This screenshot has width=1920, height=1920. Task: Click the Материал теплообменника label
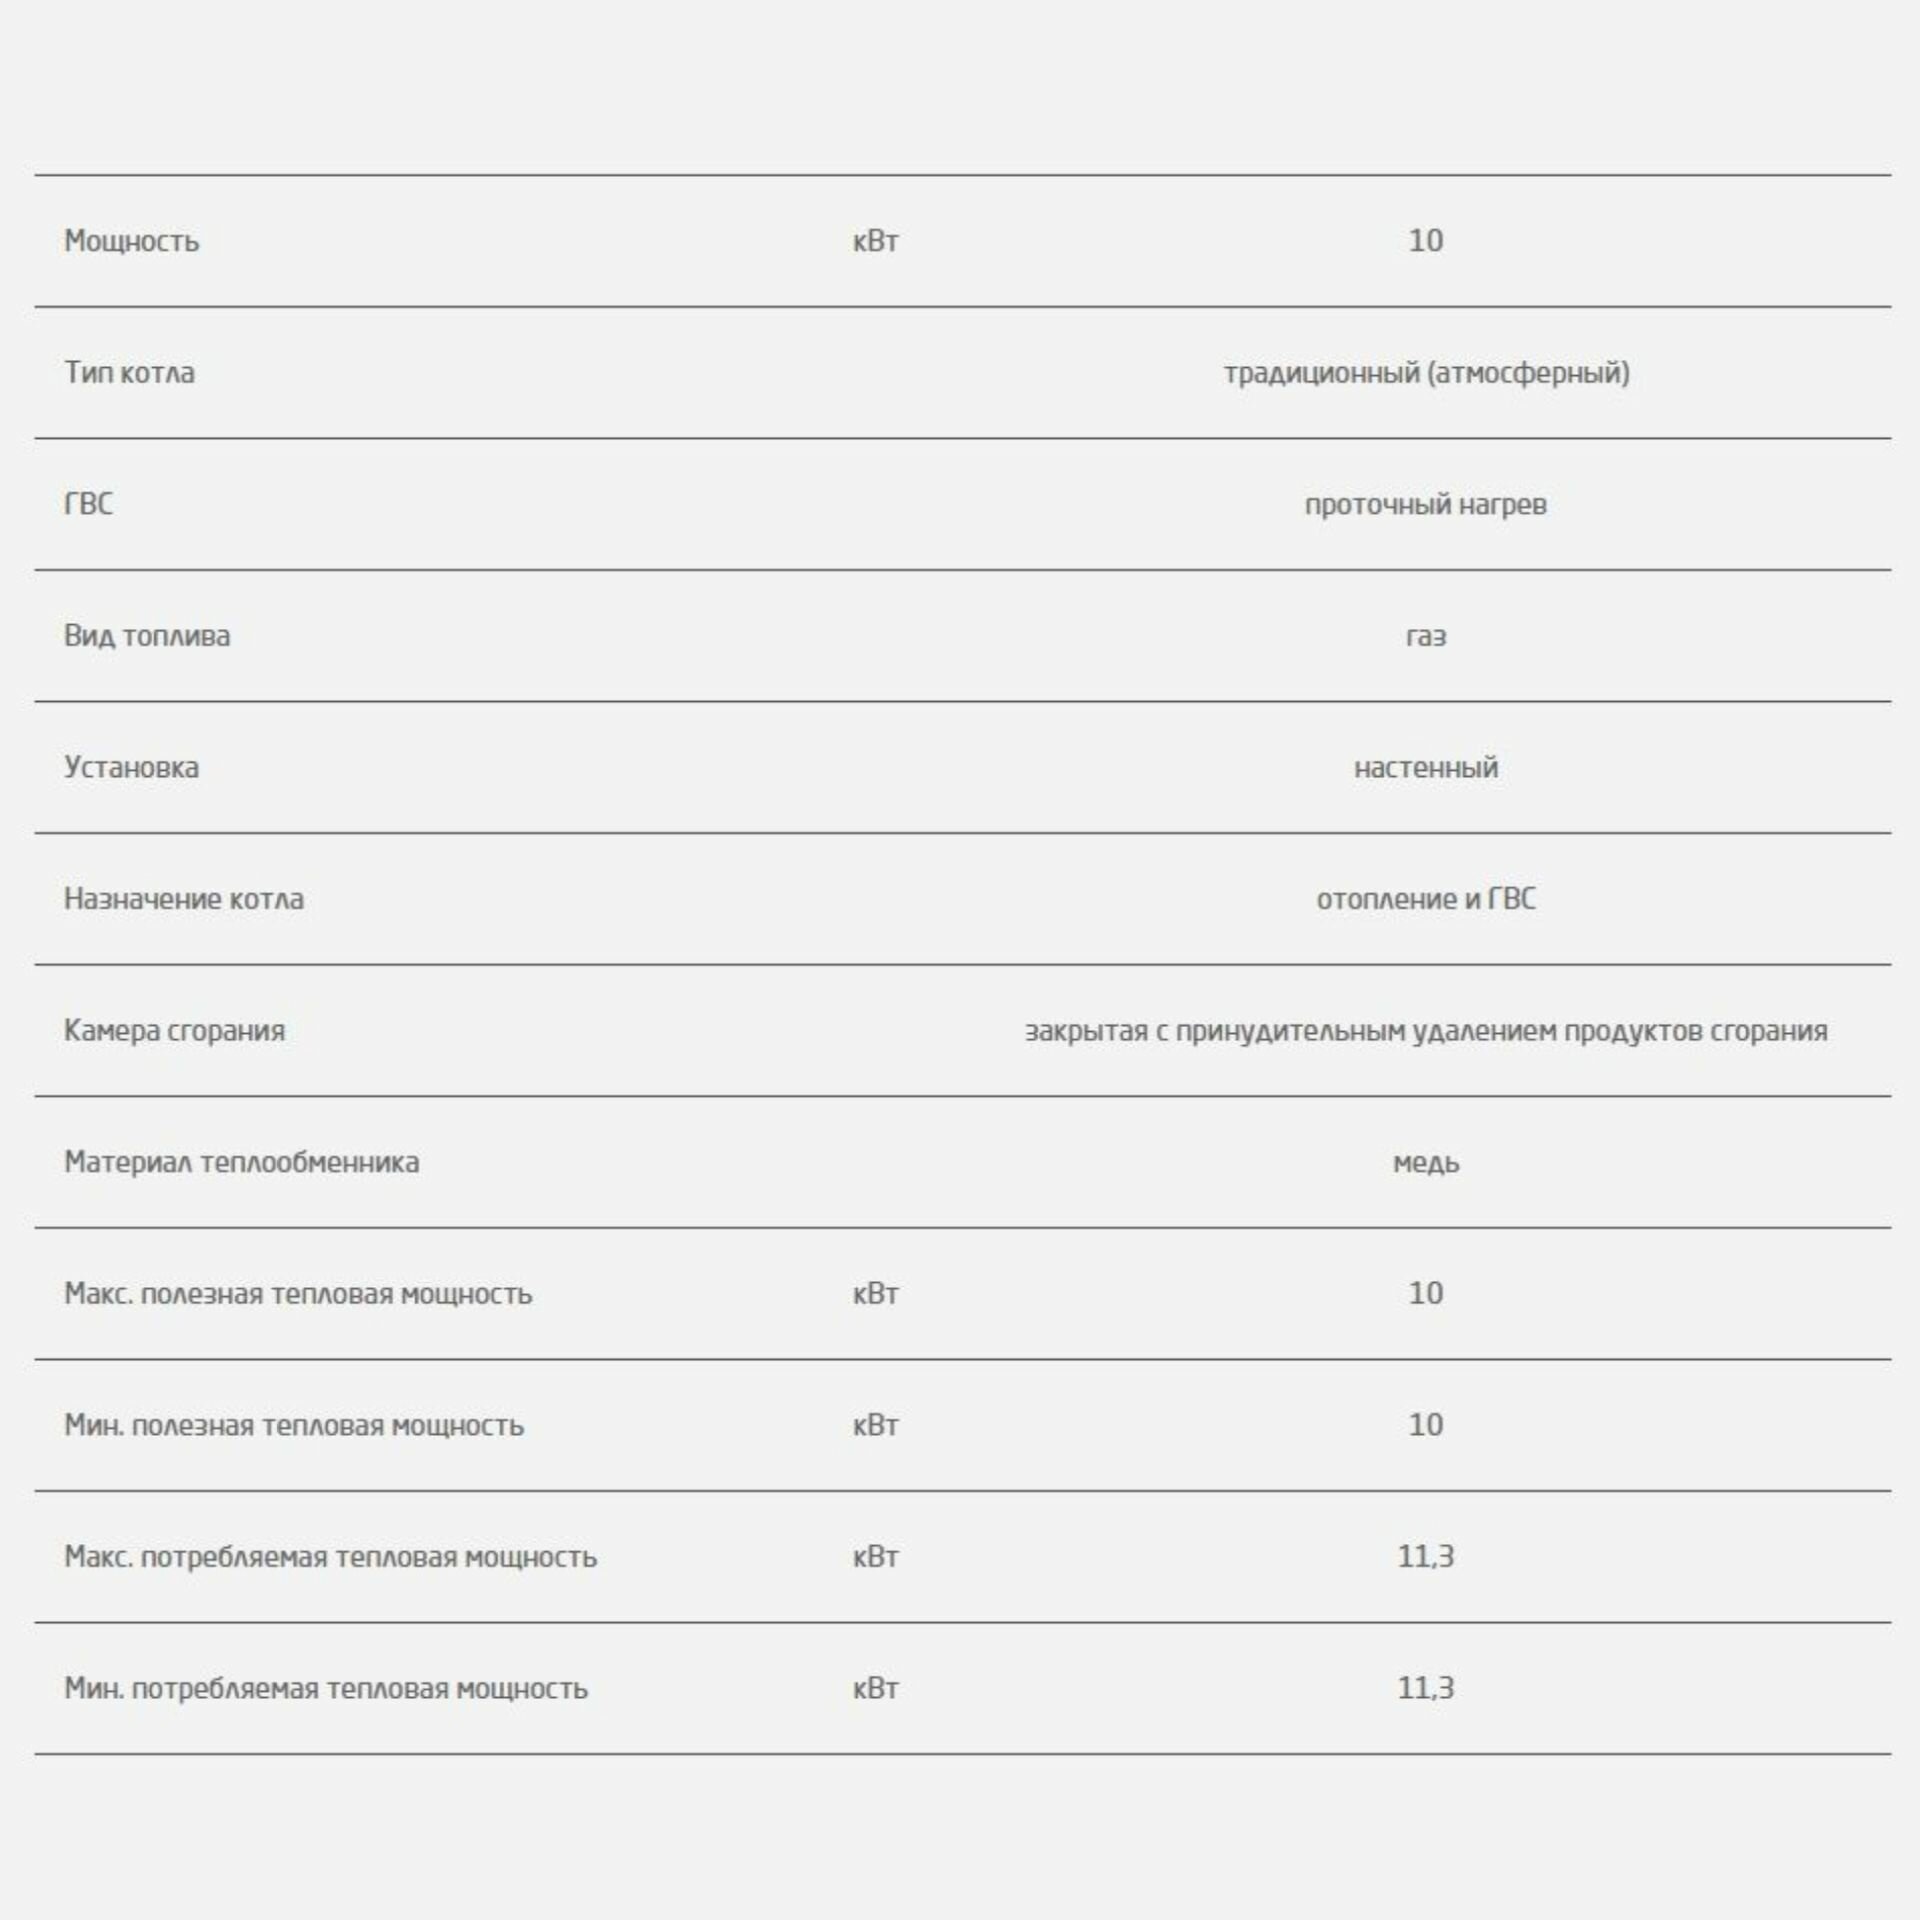point(241,1162)
